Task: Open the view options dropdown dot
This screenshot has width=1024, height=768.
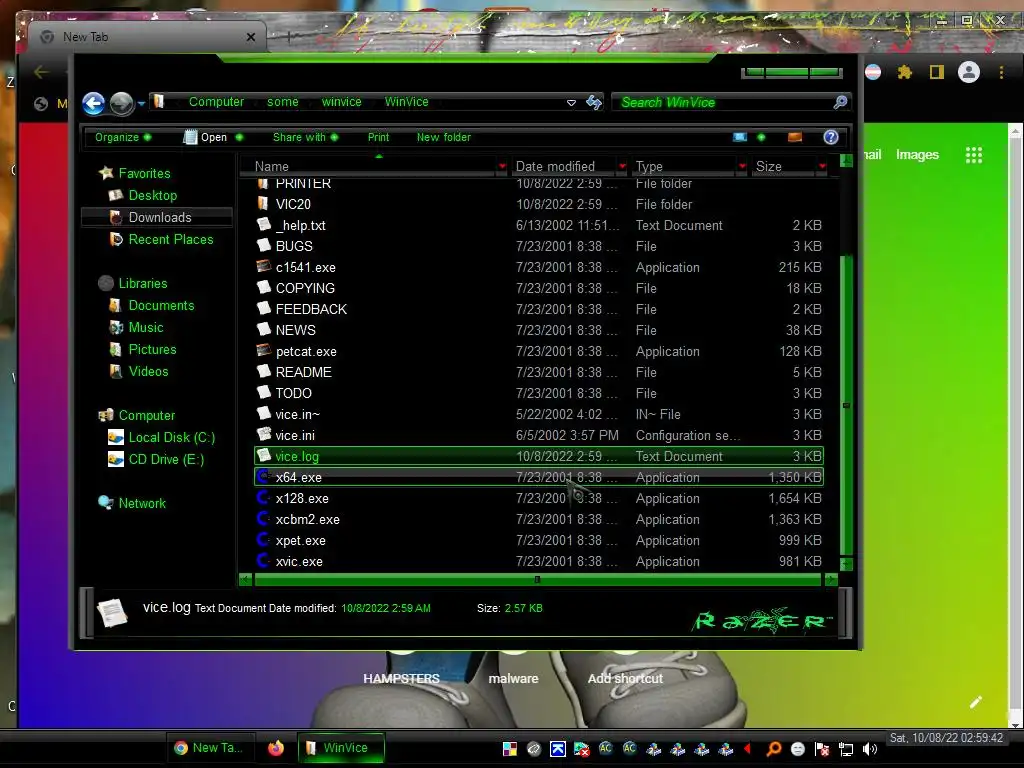Action: tap(761, 137)
